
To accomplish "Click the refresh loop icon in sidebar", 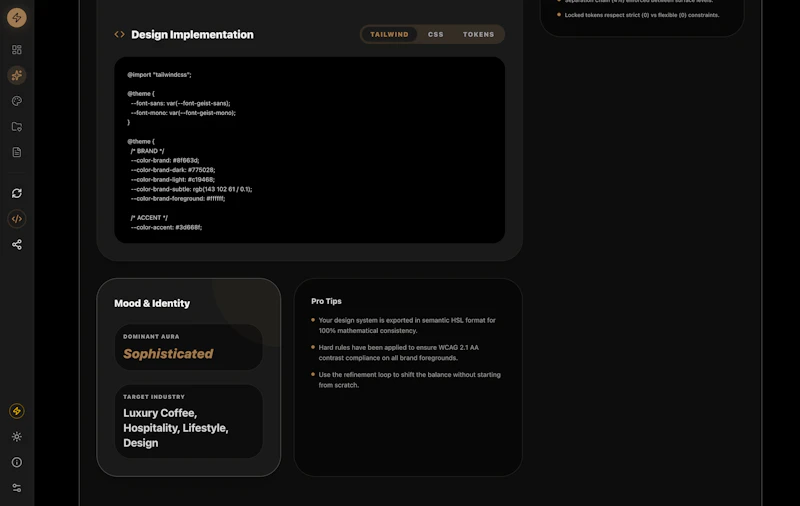I will pyautogui.click(x=17, y=193).
